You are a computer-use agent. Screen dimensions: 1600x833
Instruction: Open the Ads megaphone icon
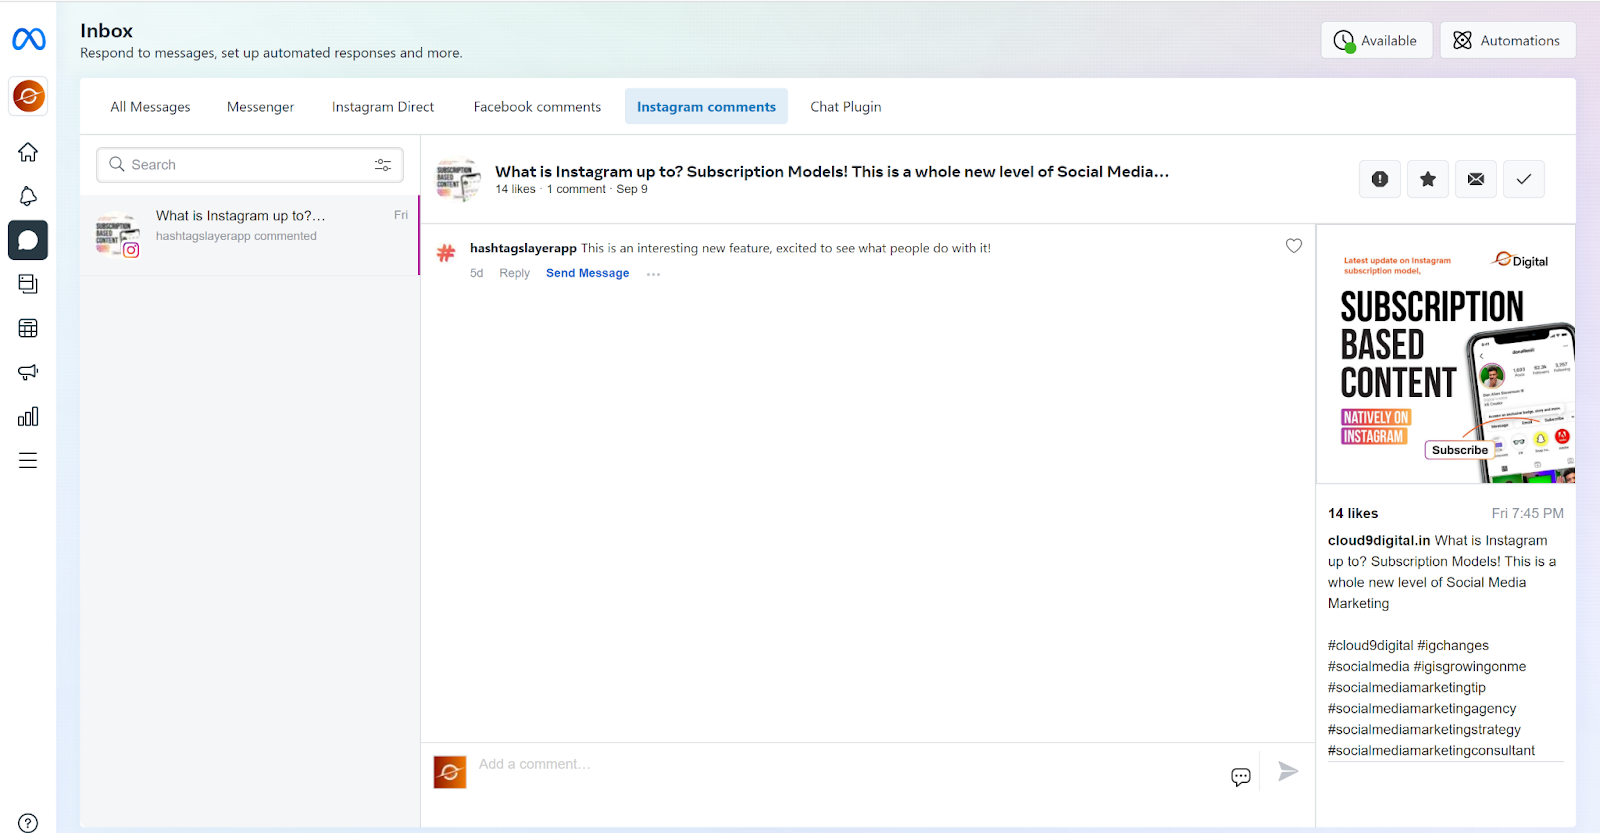click(x=28, y=372)
